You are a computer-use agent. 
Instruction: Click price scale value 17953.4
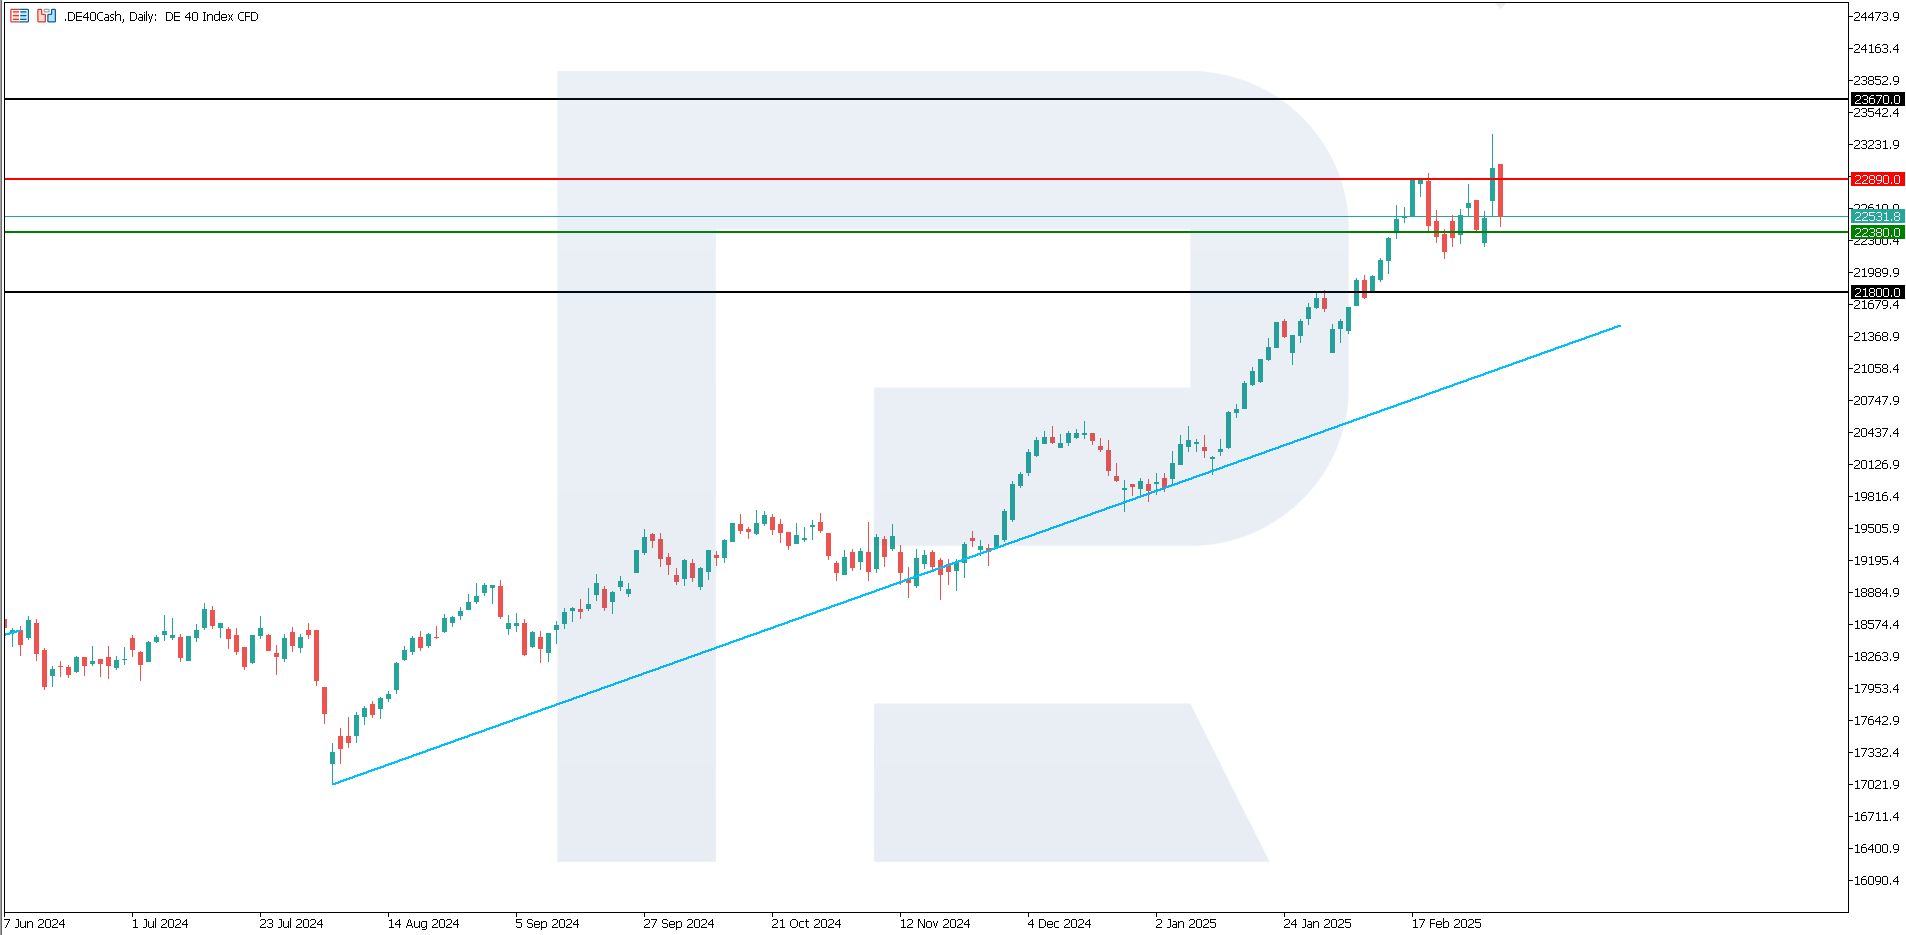1876,689
